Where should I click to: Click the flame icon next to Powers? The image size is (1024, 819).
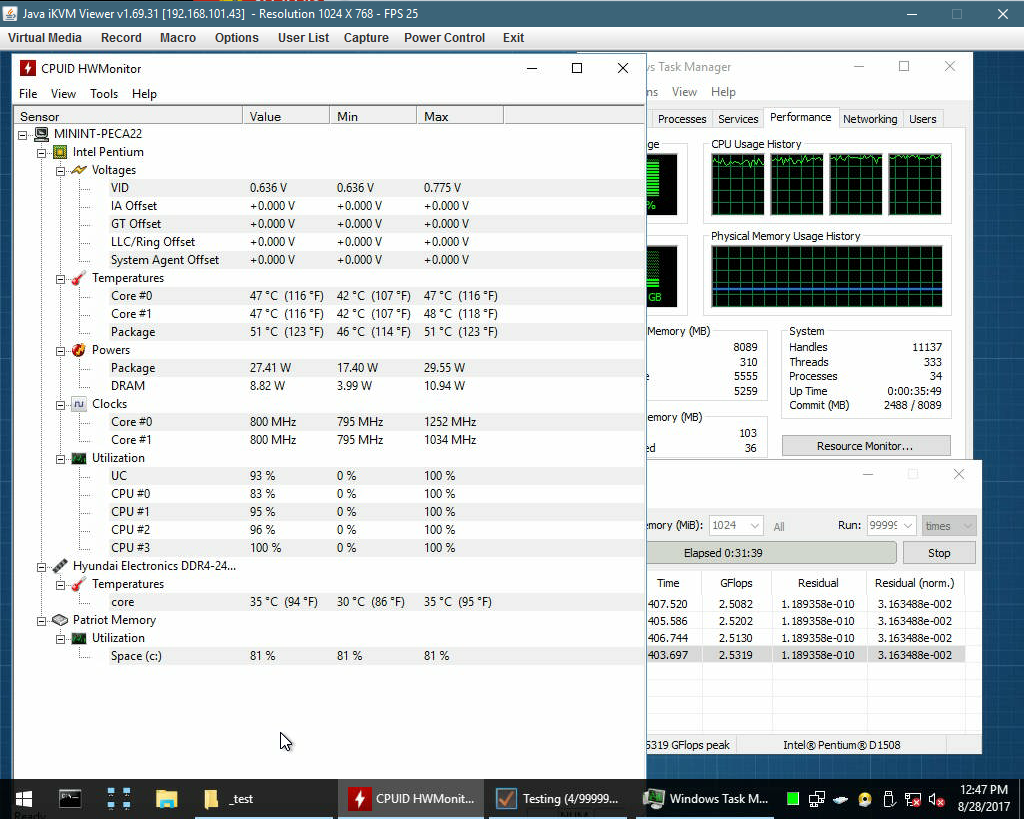point(78,350)
